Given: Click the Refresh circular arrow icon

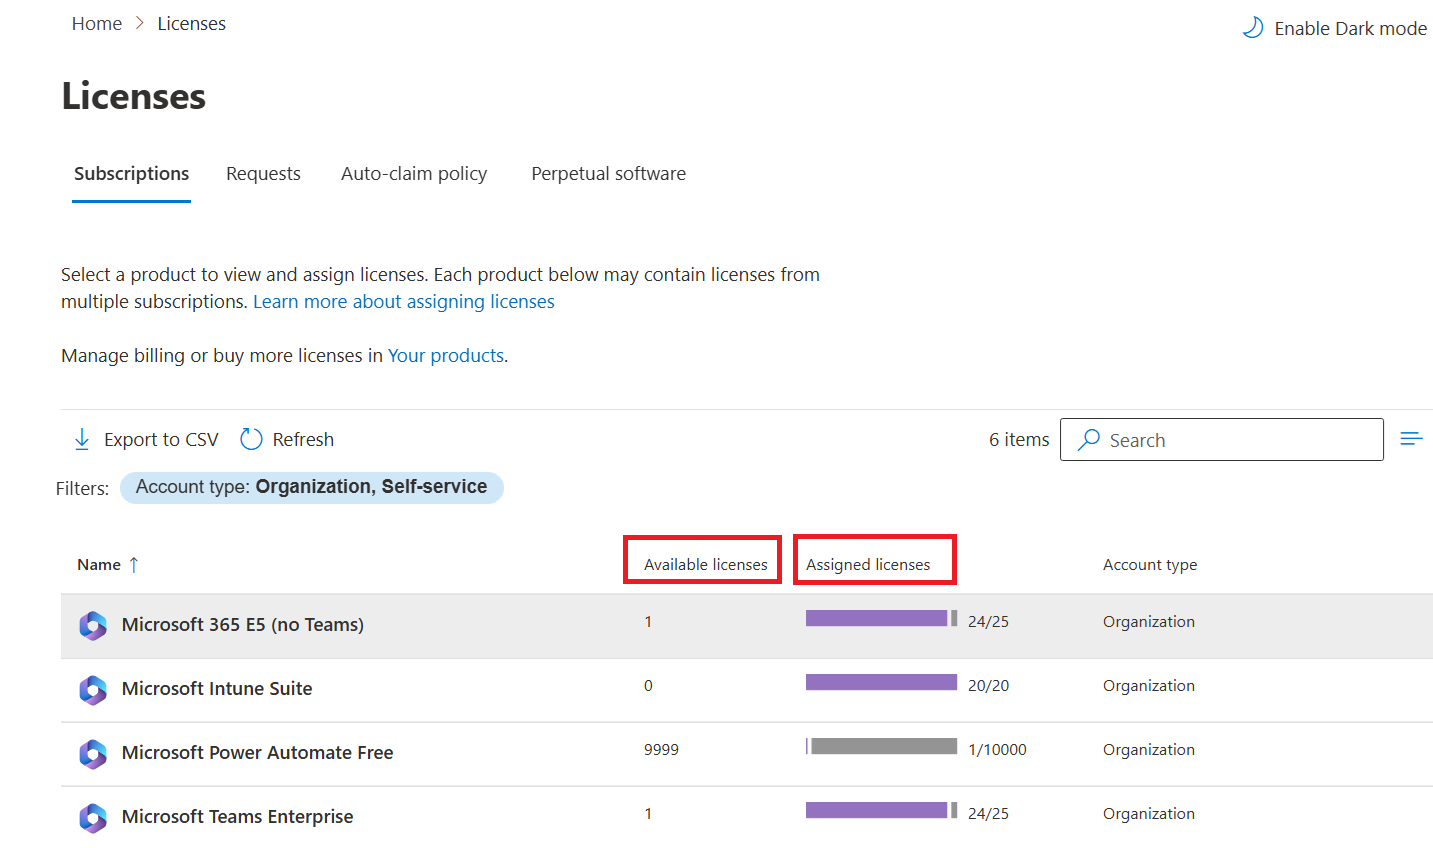Looking at the screenshot, I should [x=251, y=440].
